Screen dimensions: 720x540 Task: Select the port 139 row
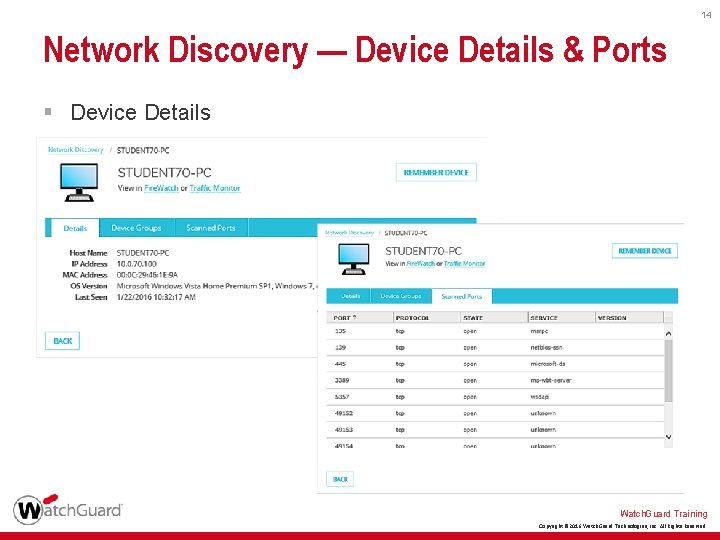[495, 348]
